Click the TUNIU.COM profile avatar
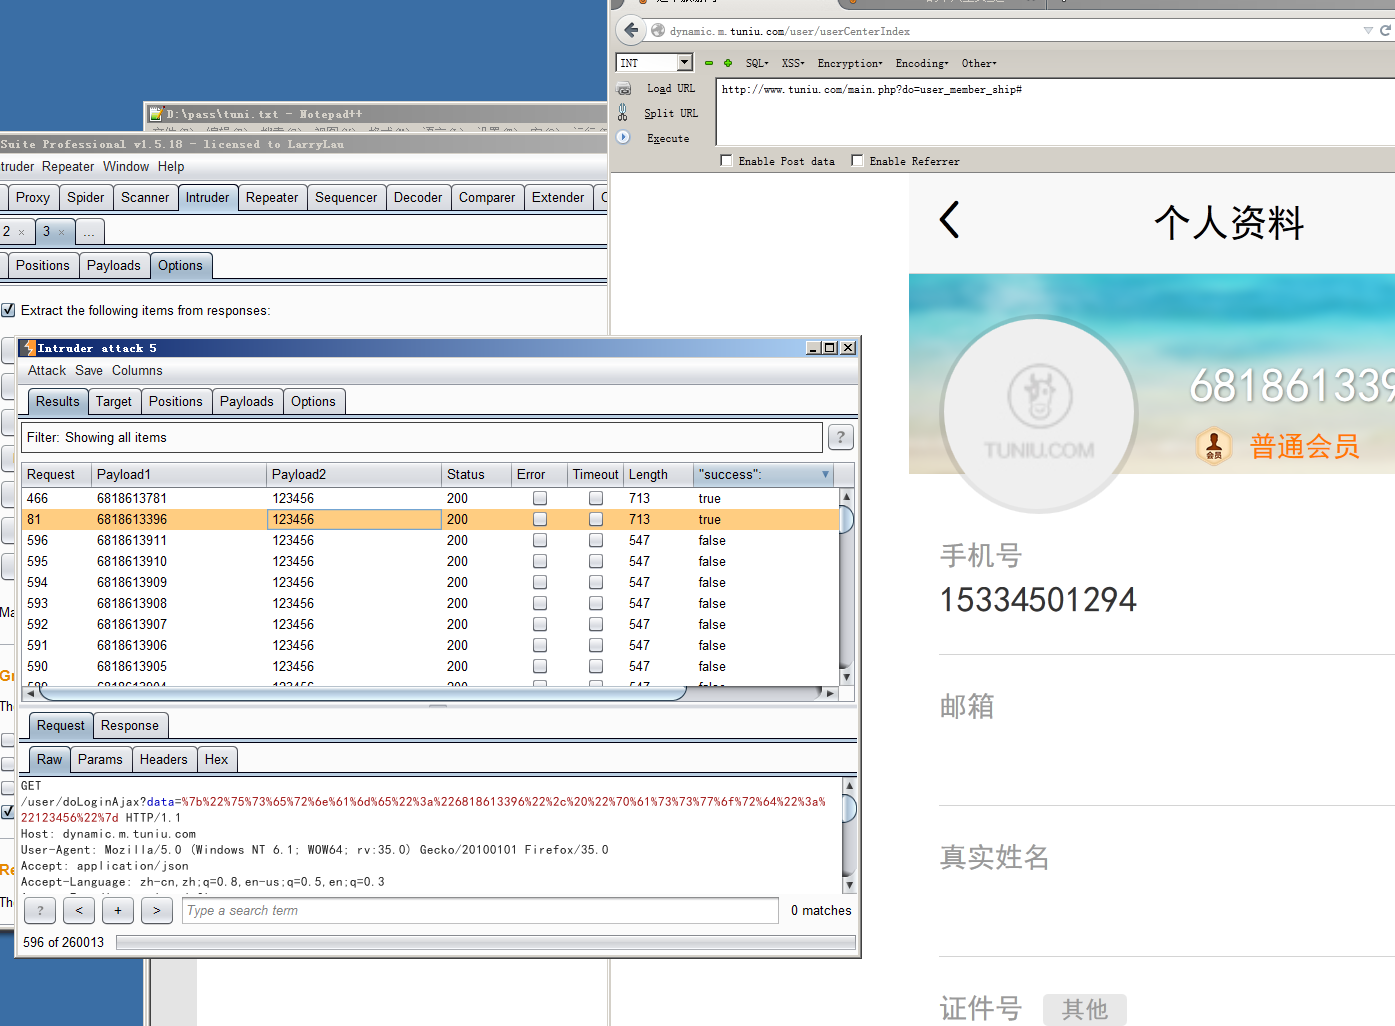Screen dimensions: 1395x1026 click(x=1039, y=414)
